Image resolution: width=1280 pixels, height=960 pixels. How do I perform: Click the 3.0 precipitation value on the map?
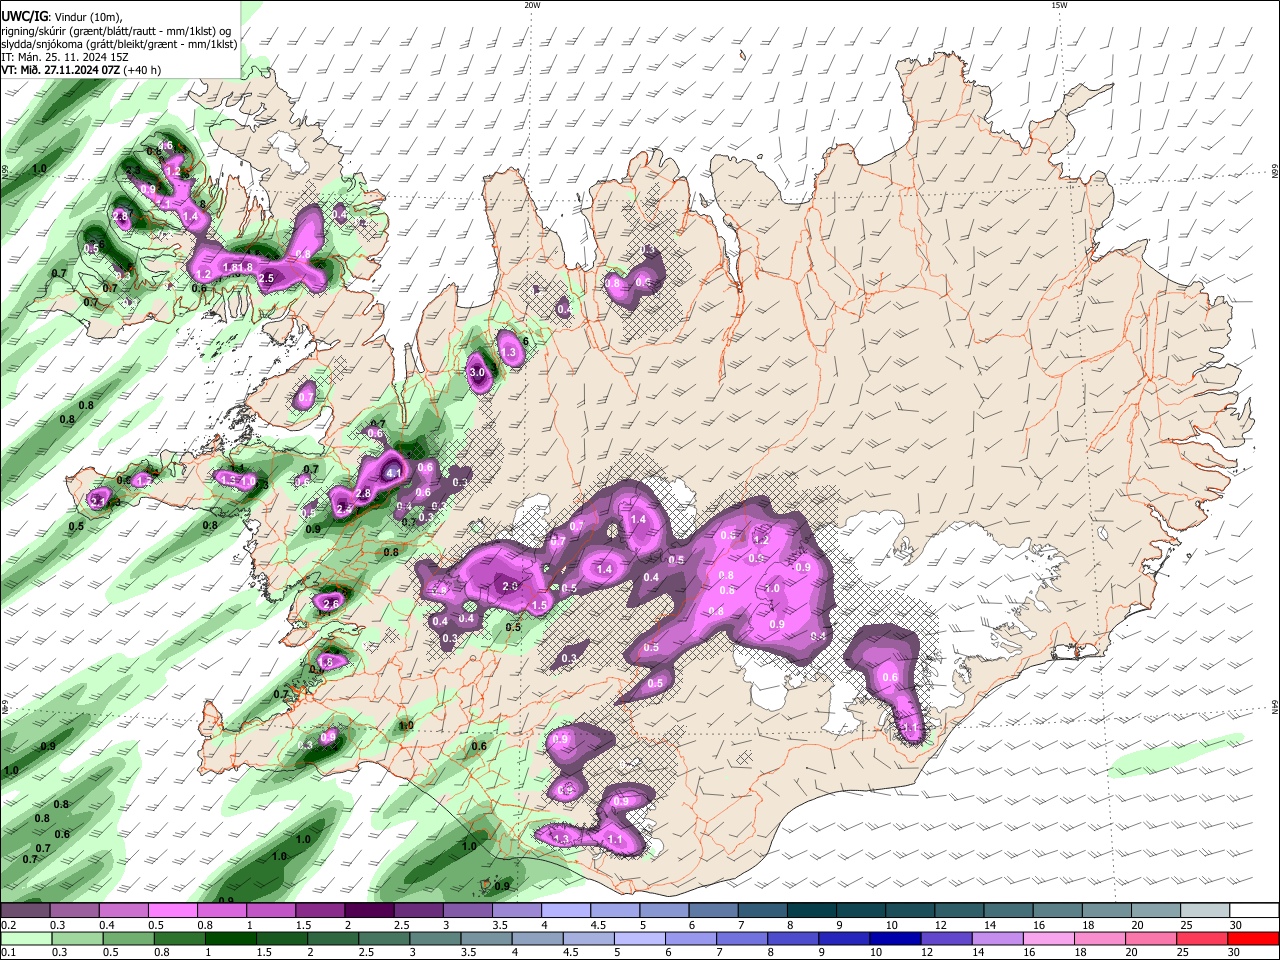click(477, 373)
